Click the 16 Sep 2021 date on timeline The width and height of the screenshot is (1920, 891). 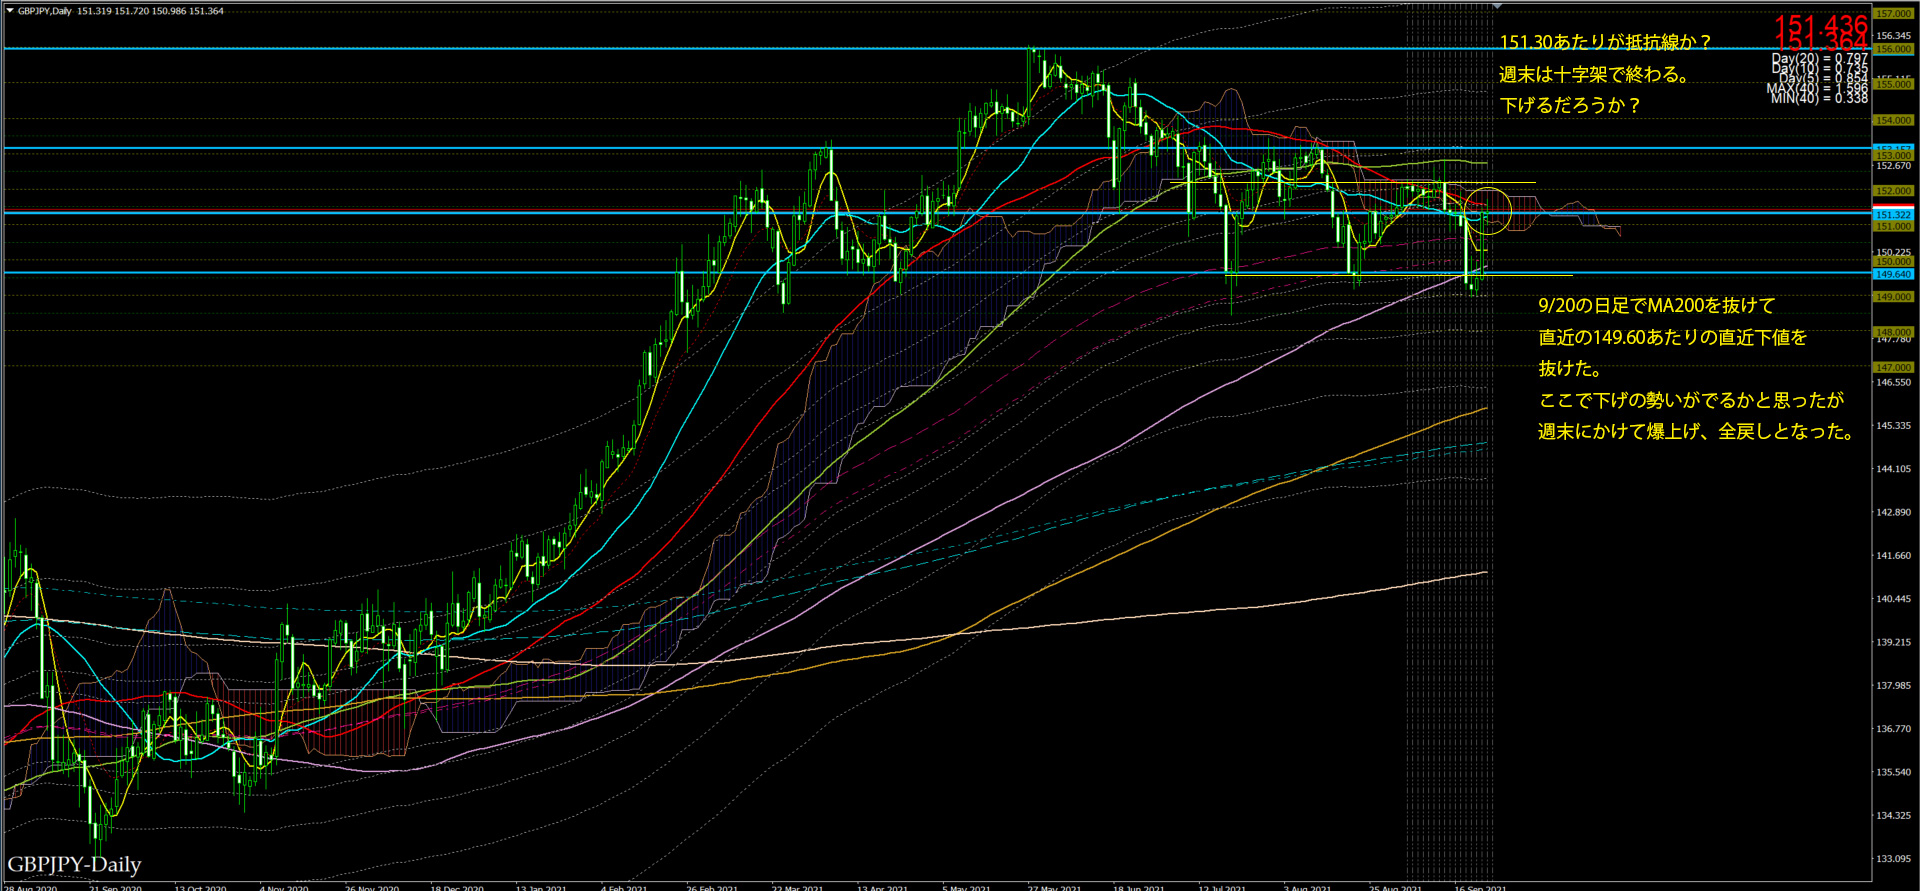[1480, 887]
